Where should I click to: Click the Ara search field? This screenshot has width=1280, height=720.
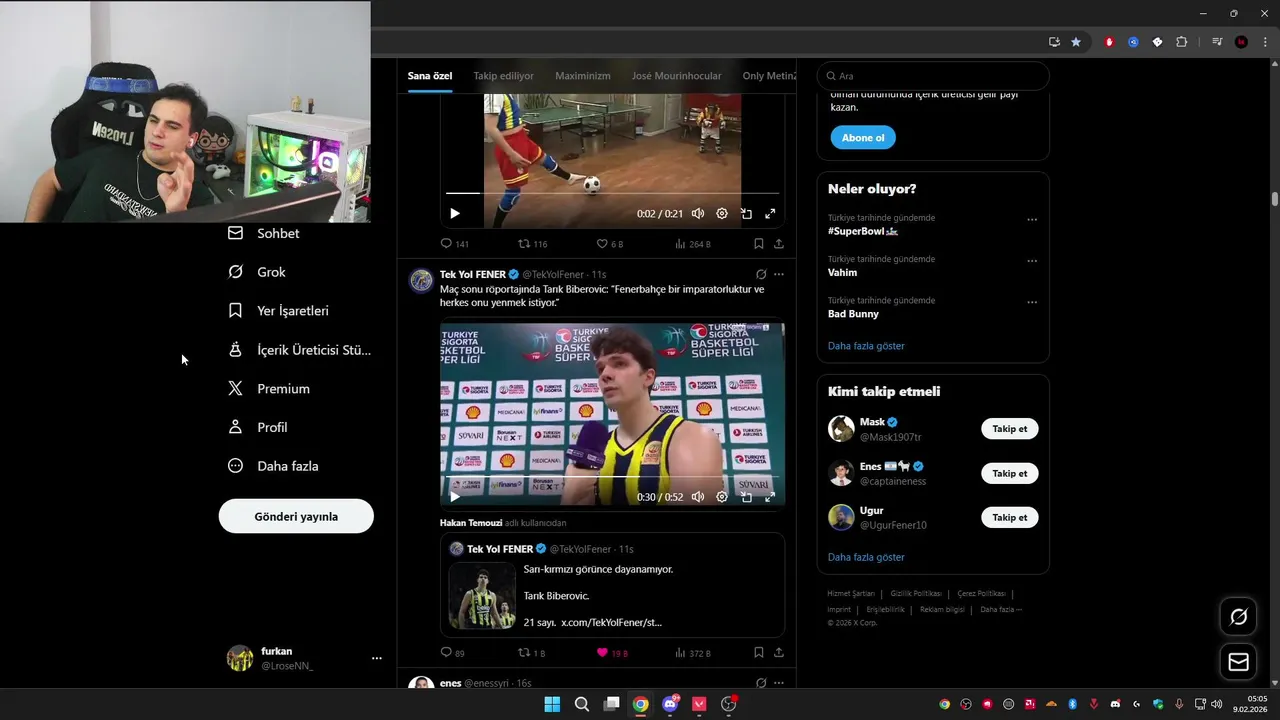tap(933, 76)
